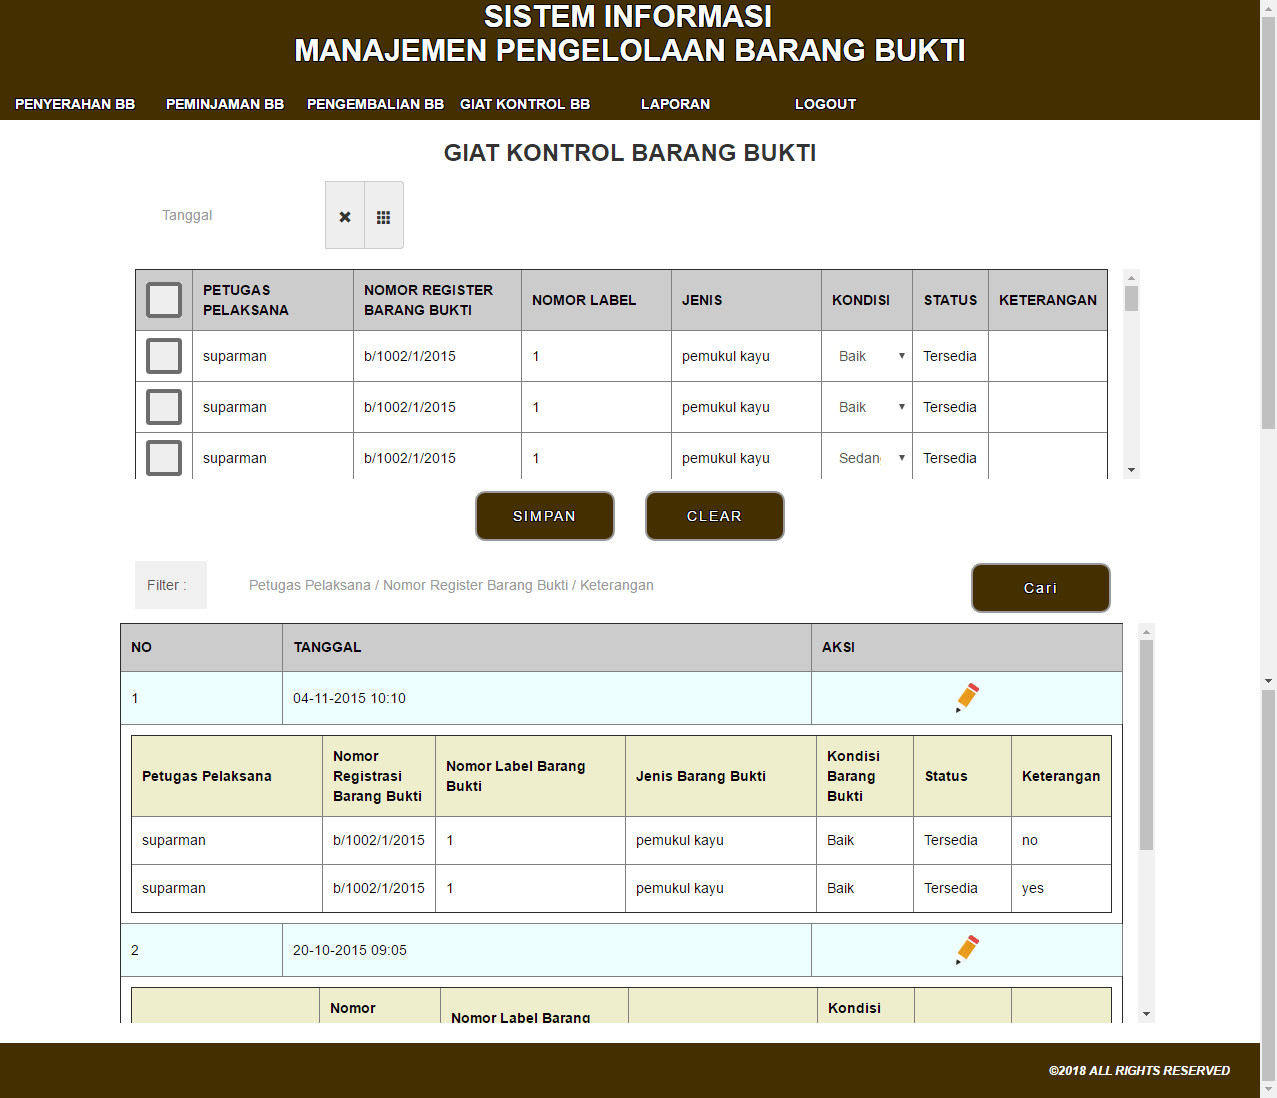Click the lower list scroll-up arrow

coord(1146,632)
